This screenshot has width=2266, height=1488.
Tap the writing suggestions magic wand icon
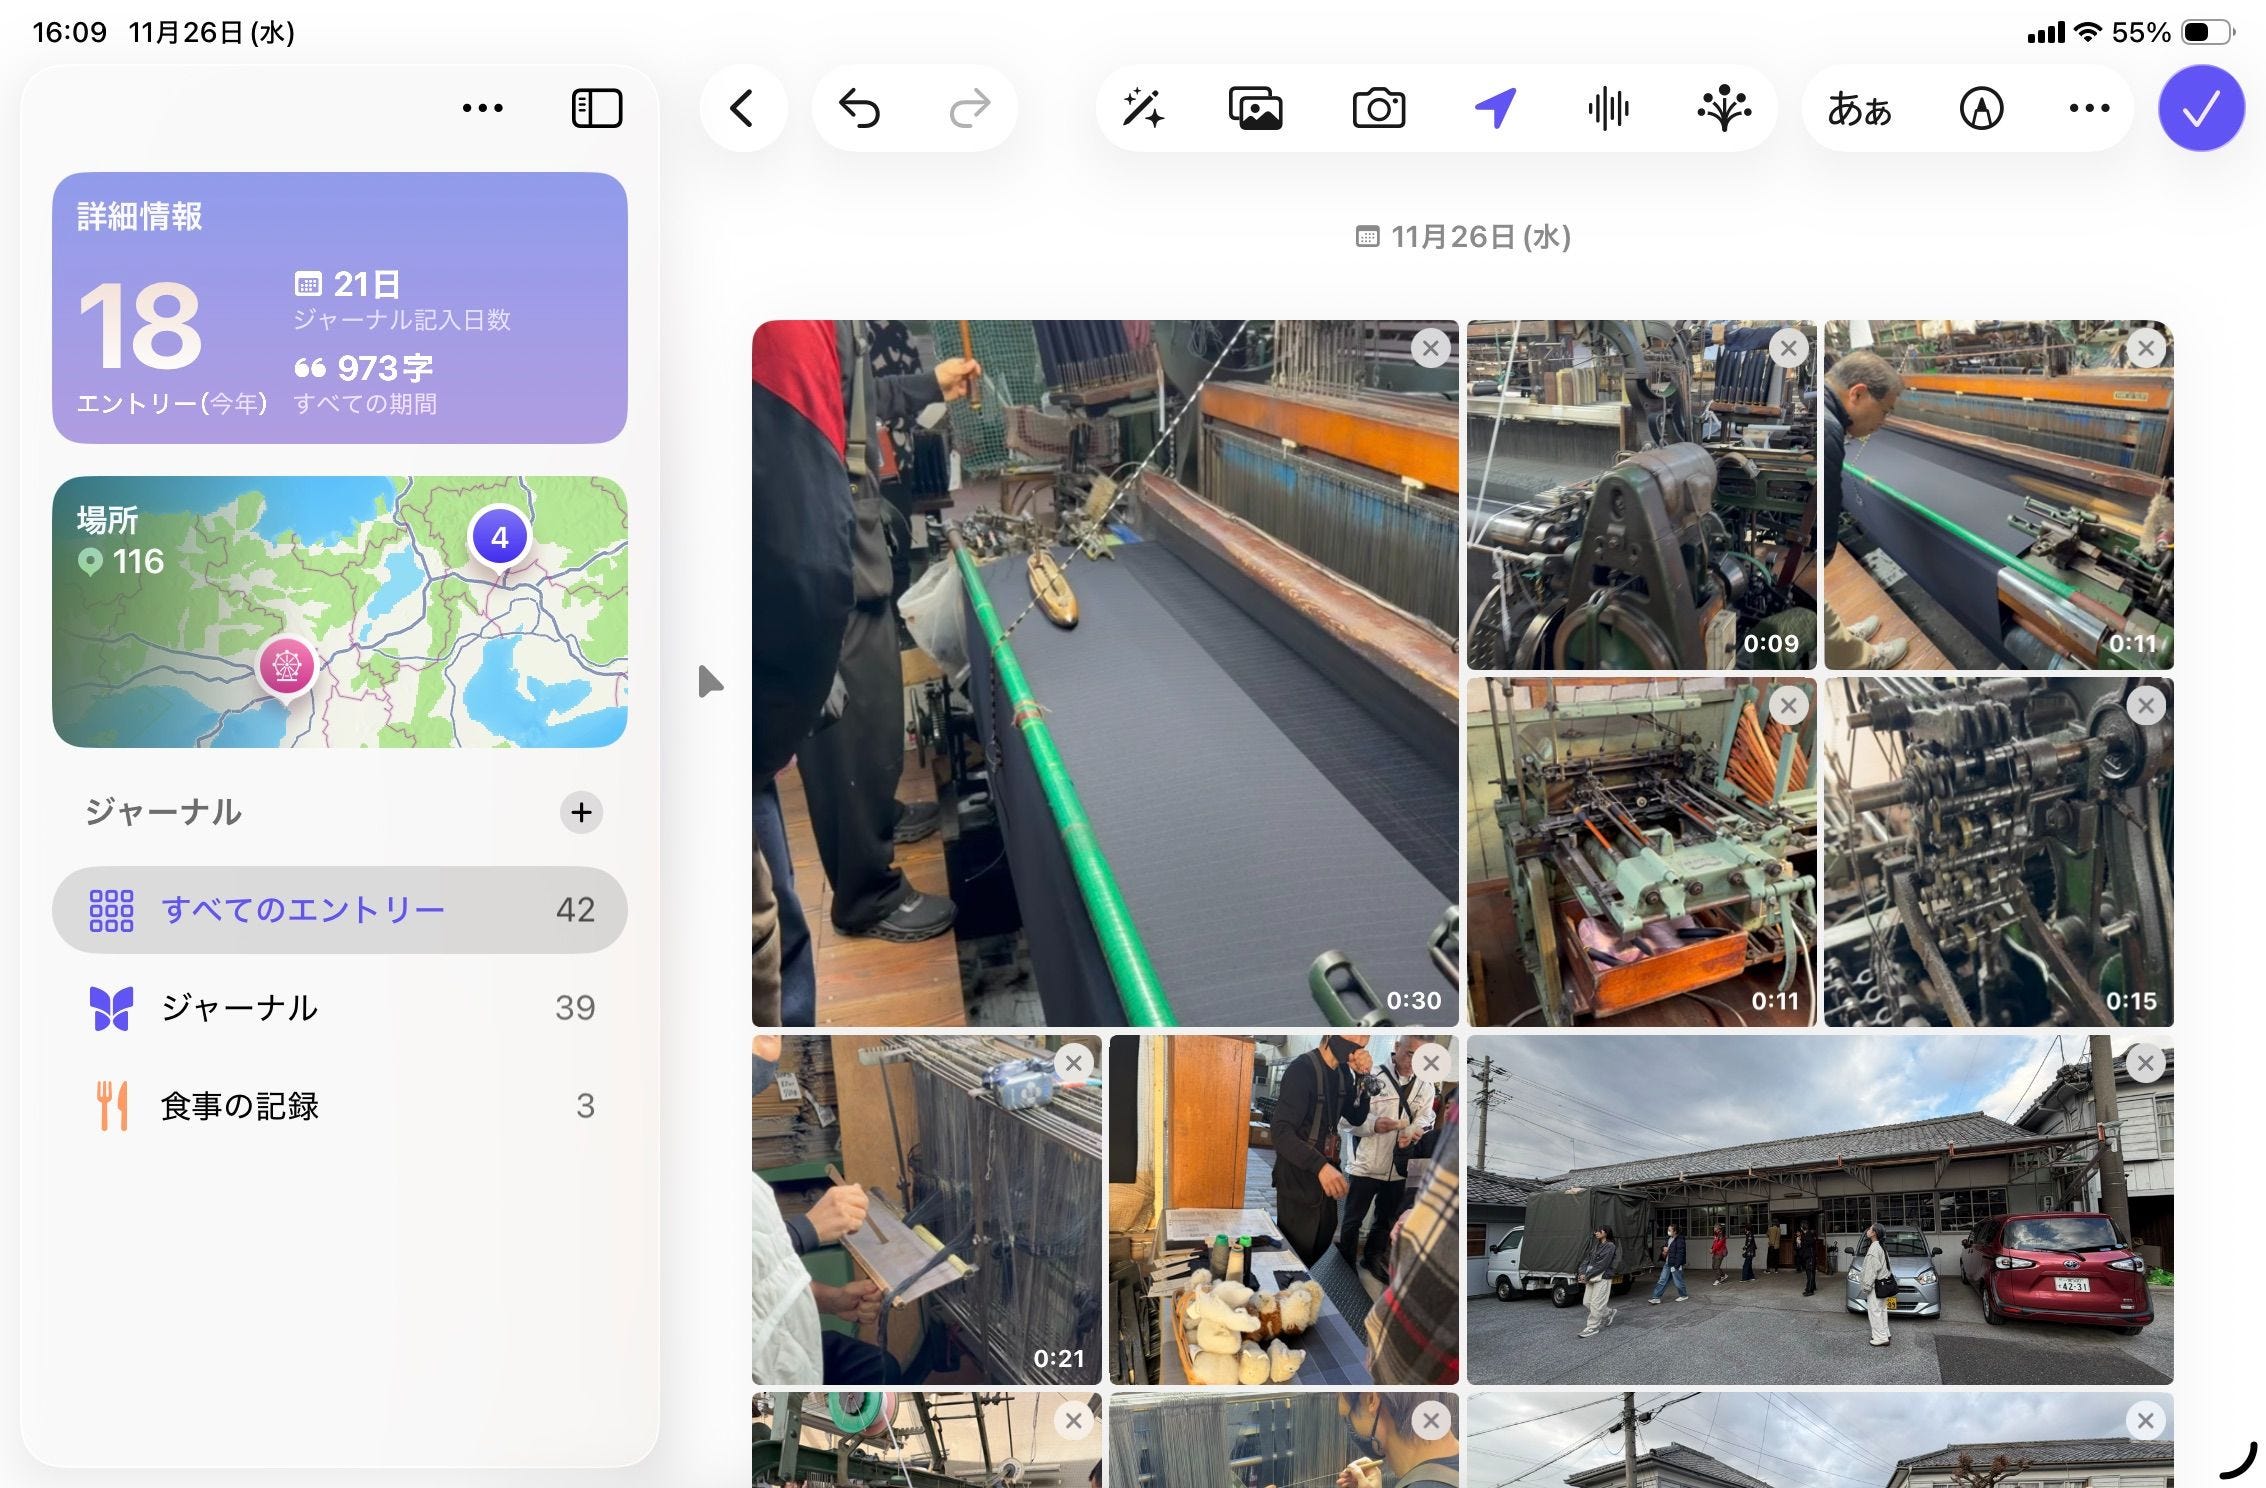click(x=1142, y=108)
